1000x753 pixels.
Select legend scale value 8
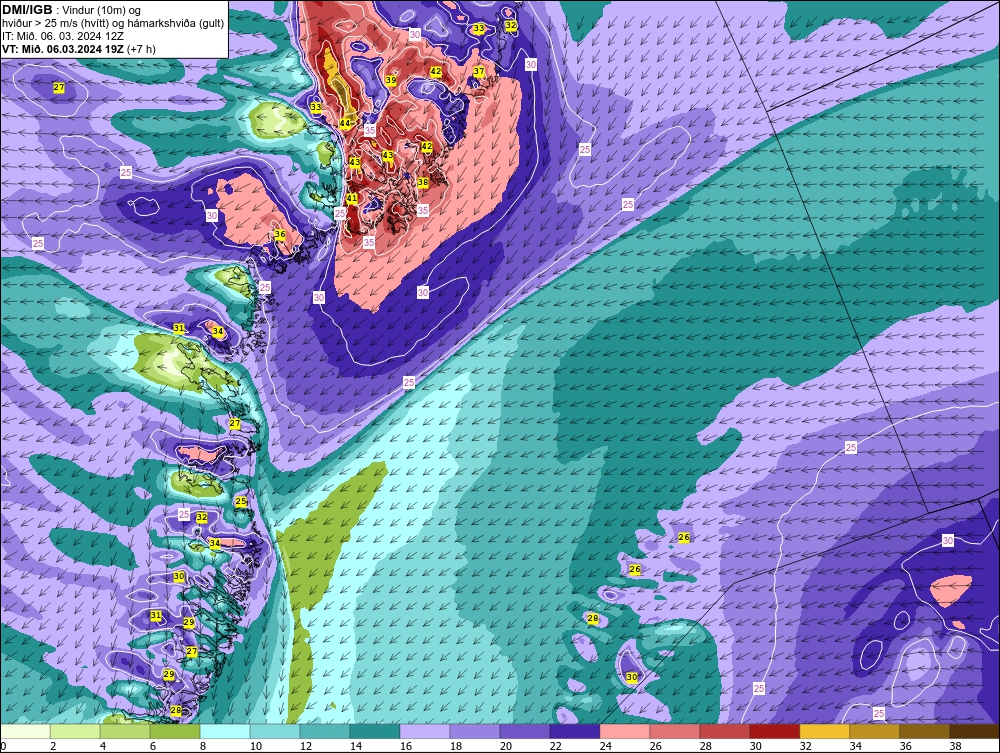(203, 746)
